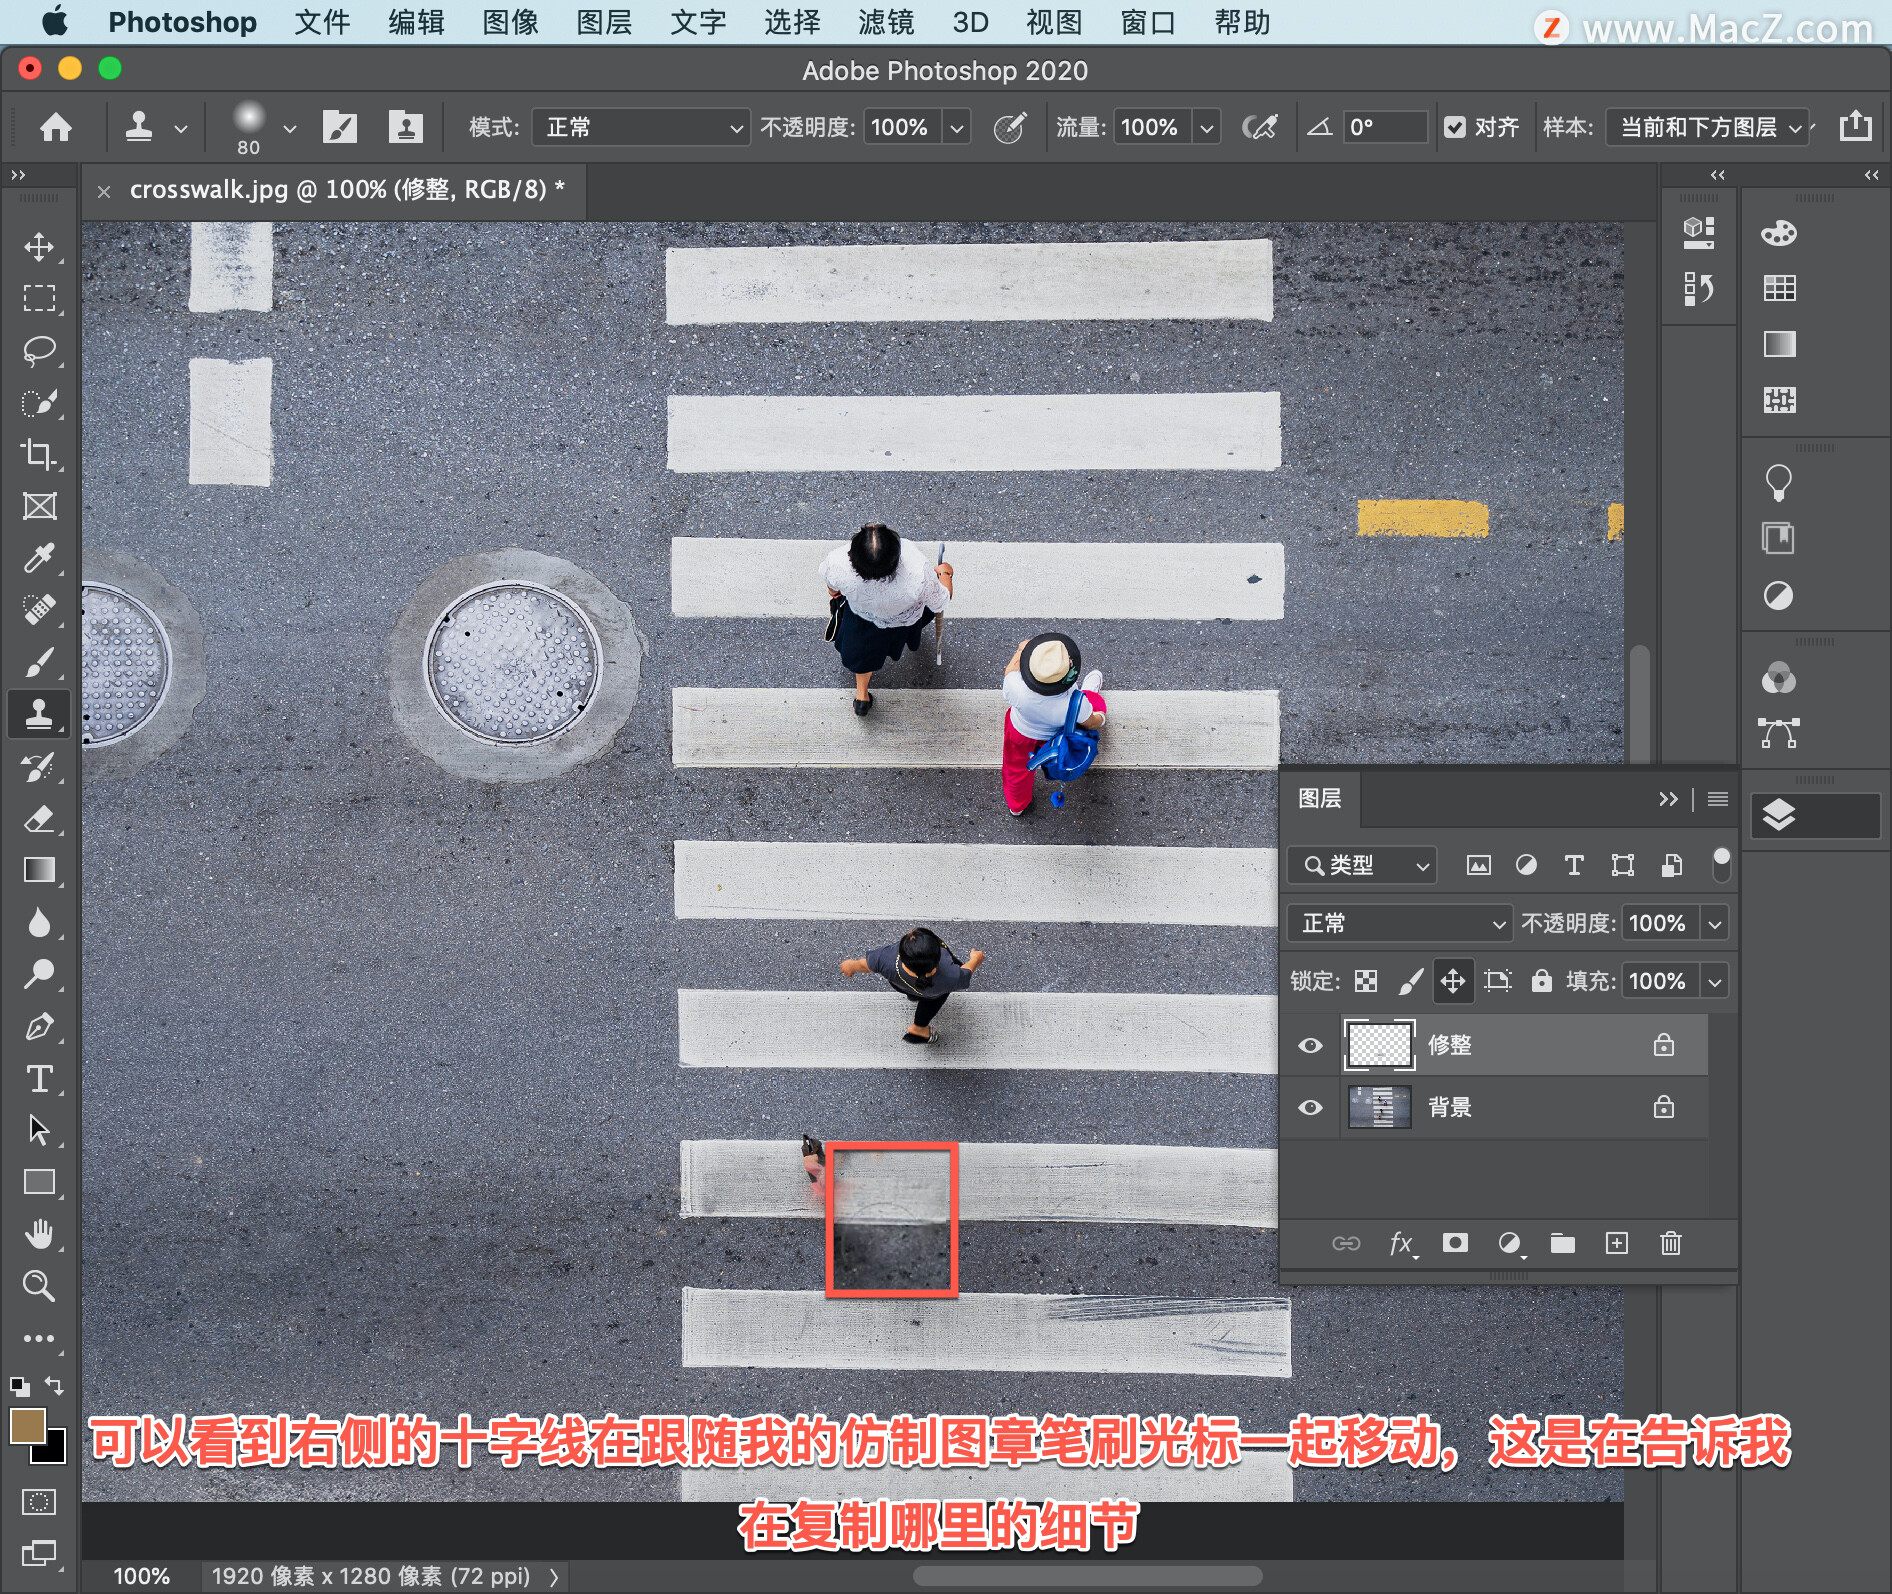Delete layer with trash icon
Screen dimensions: 1892x1594
[1670, 1243]
